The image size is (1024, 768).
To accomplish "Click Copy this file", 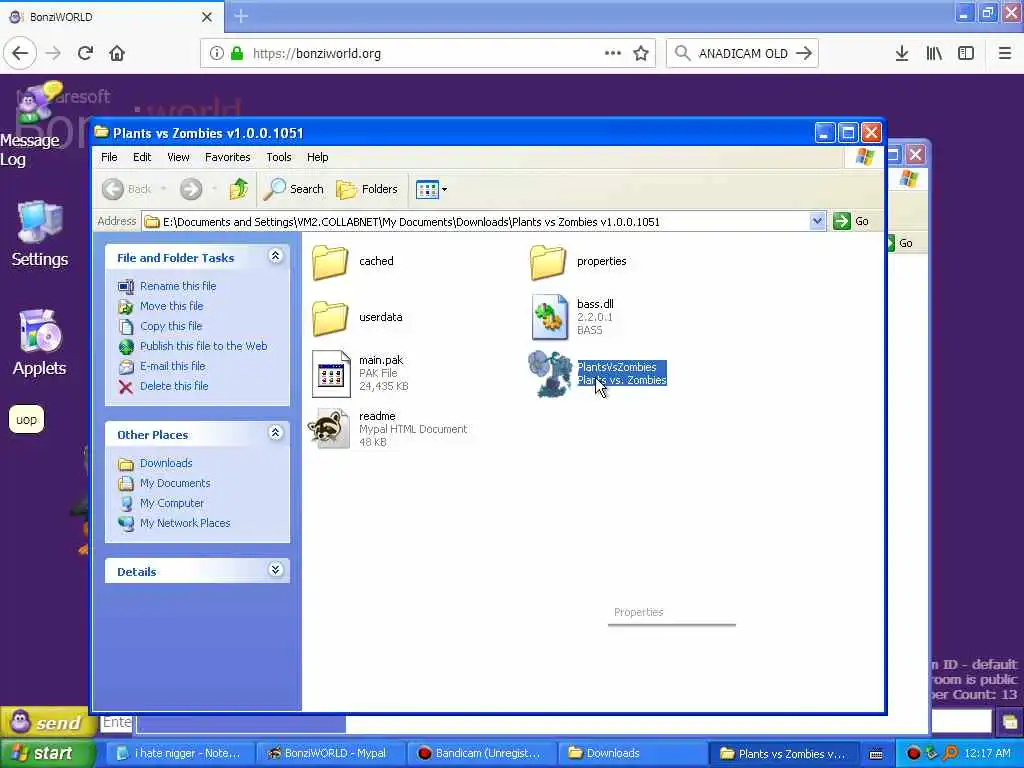I will tap(171, 326).
